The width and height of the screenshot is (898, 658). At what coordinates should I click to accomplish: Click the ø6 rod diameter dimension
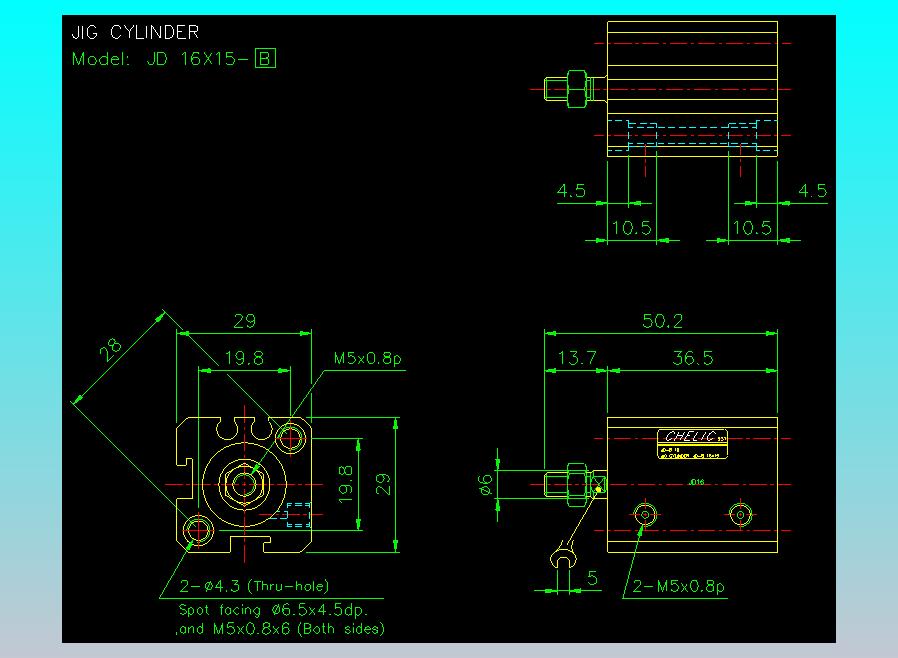point(485,484)
